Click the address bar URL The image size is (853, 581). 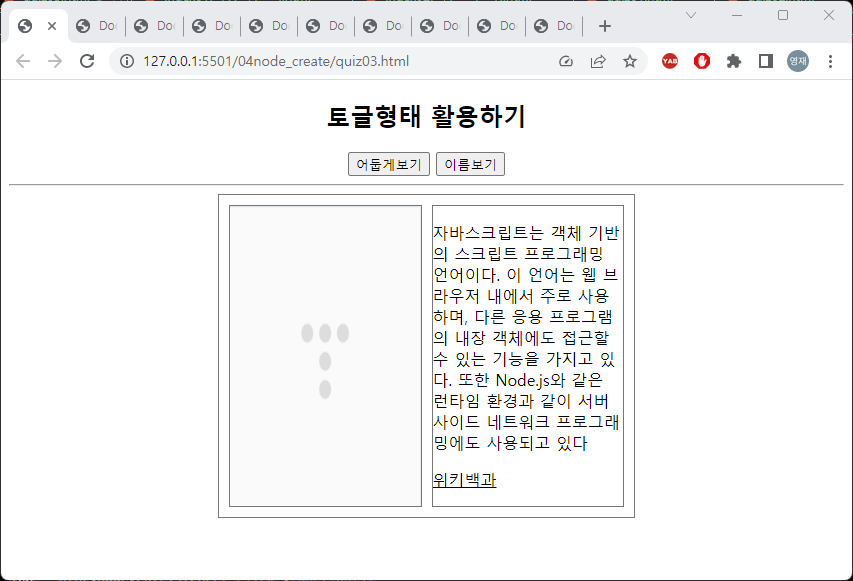coord(276,61)
